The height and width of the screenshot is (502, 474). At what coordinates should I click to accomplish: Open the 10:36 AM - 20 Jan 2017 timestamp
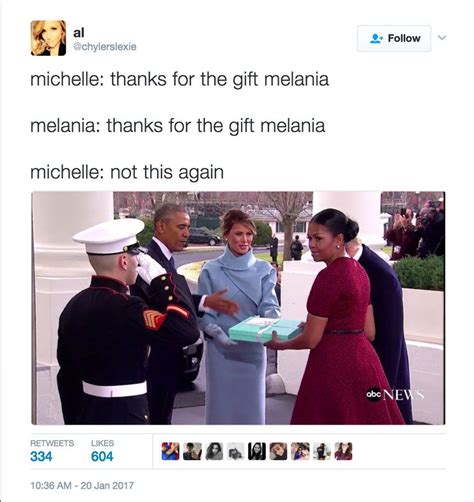click(x=82, y=485)
